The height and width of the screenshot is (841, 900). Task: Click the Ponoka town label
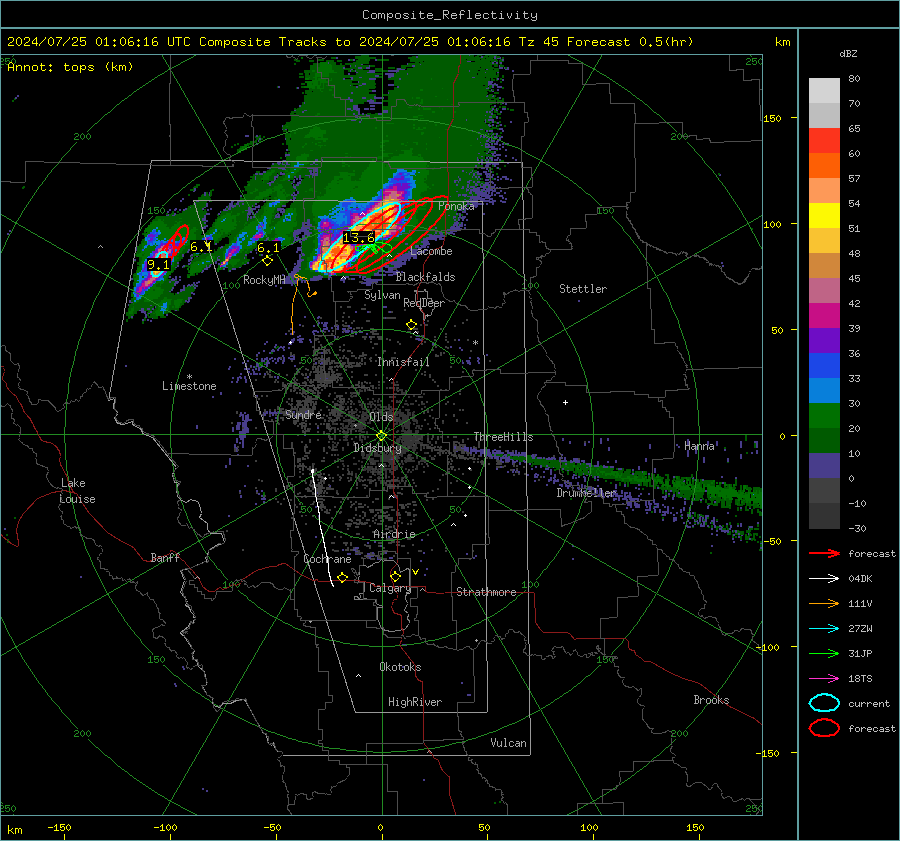pos(456,206)
